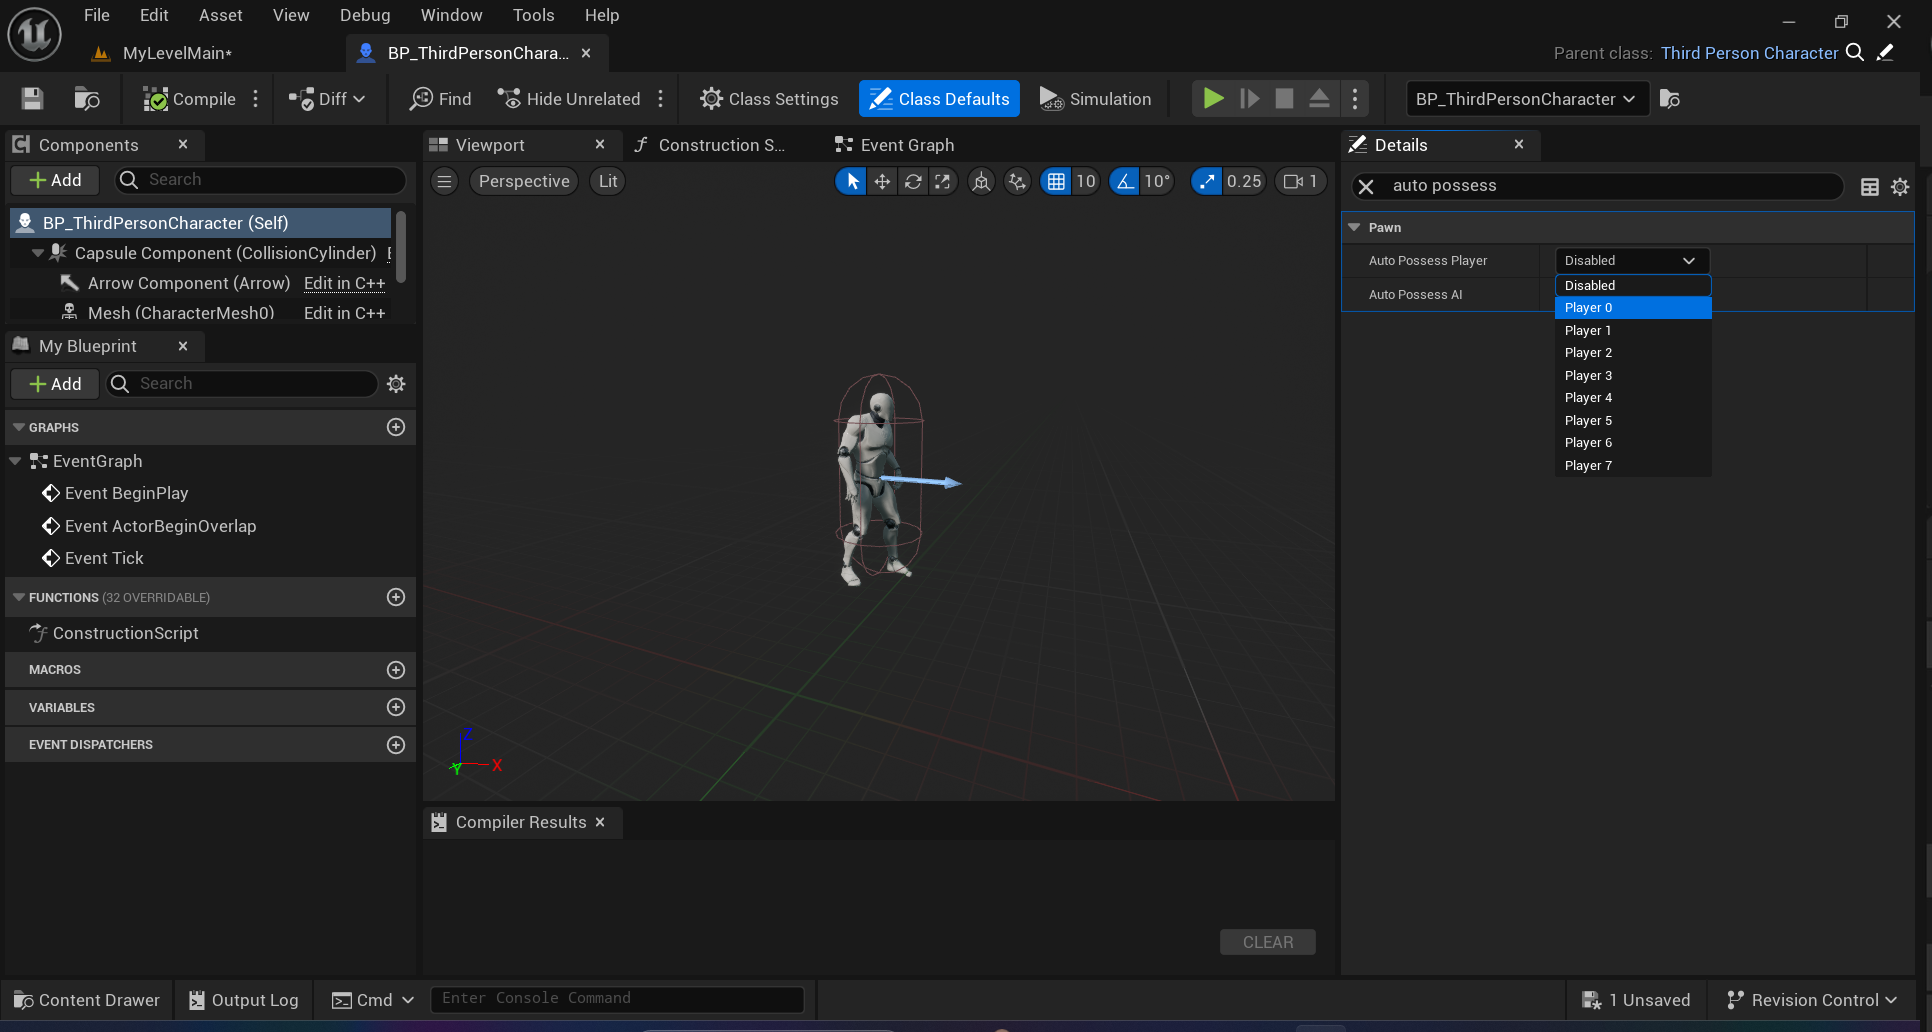1932x1032 pixels.
Task: Click the Details property matrix grid icon
Action: tap(1869, 187)
